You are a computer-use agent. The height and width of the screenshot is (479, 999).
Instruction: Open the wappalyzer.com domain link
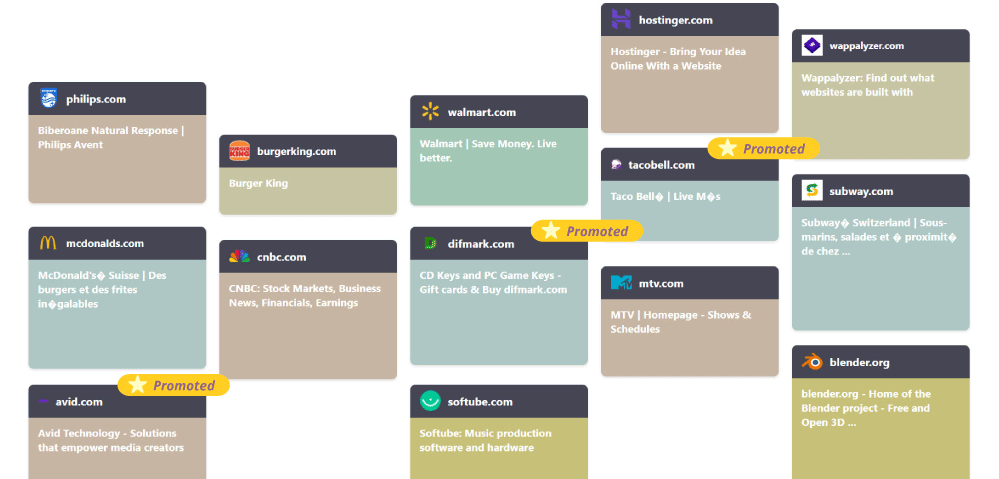(x=866, y=46)
